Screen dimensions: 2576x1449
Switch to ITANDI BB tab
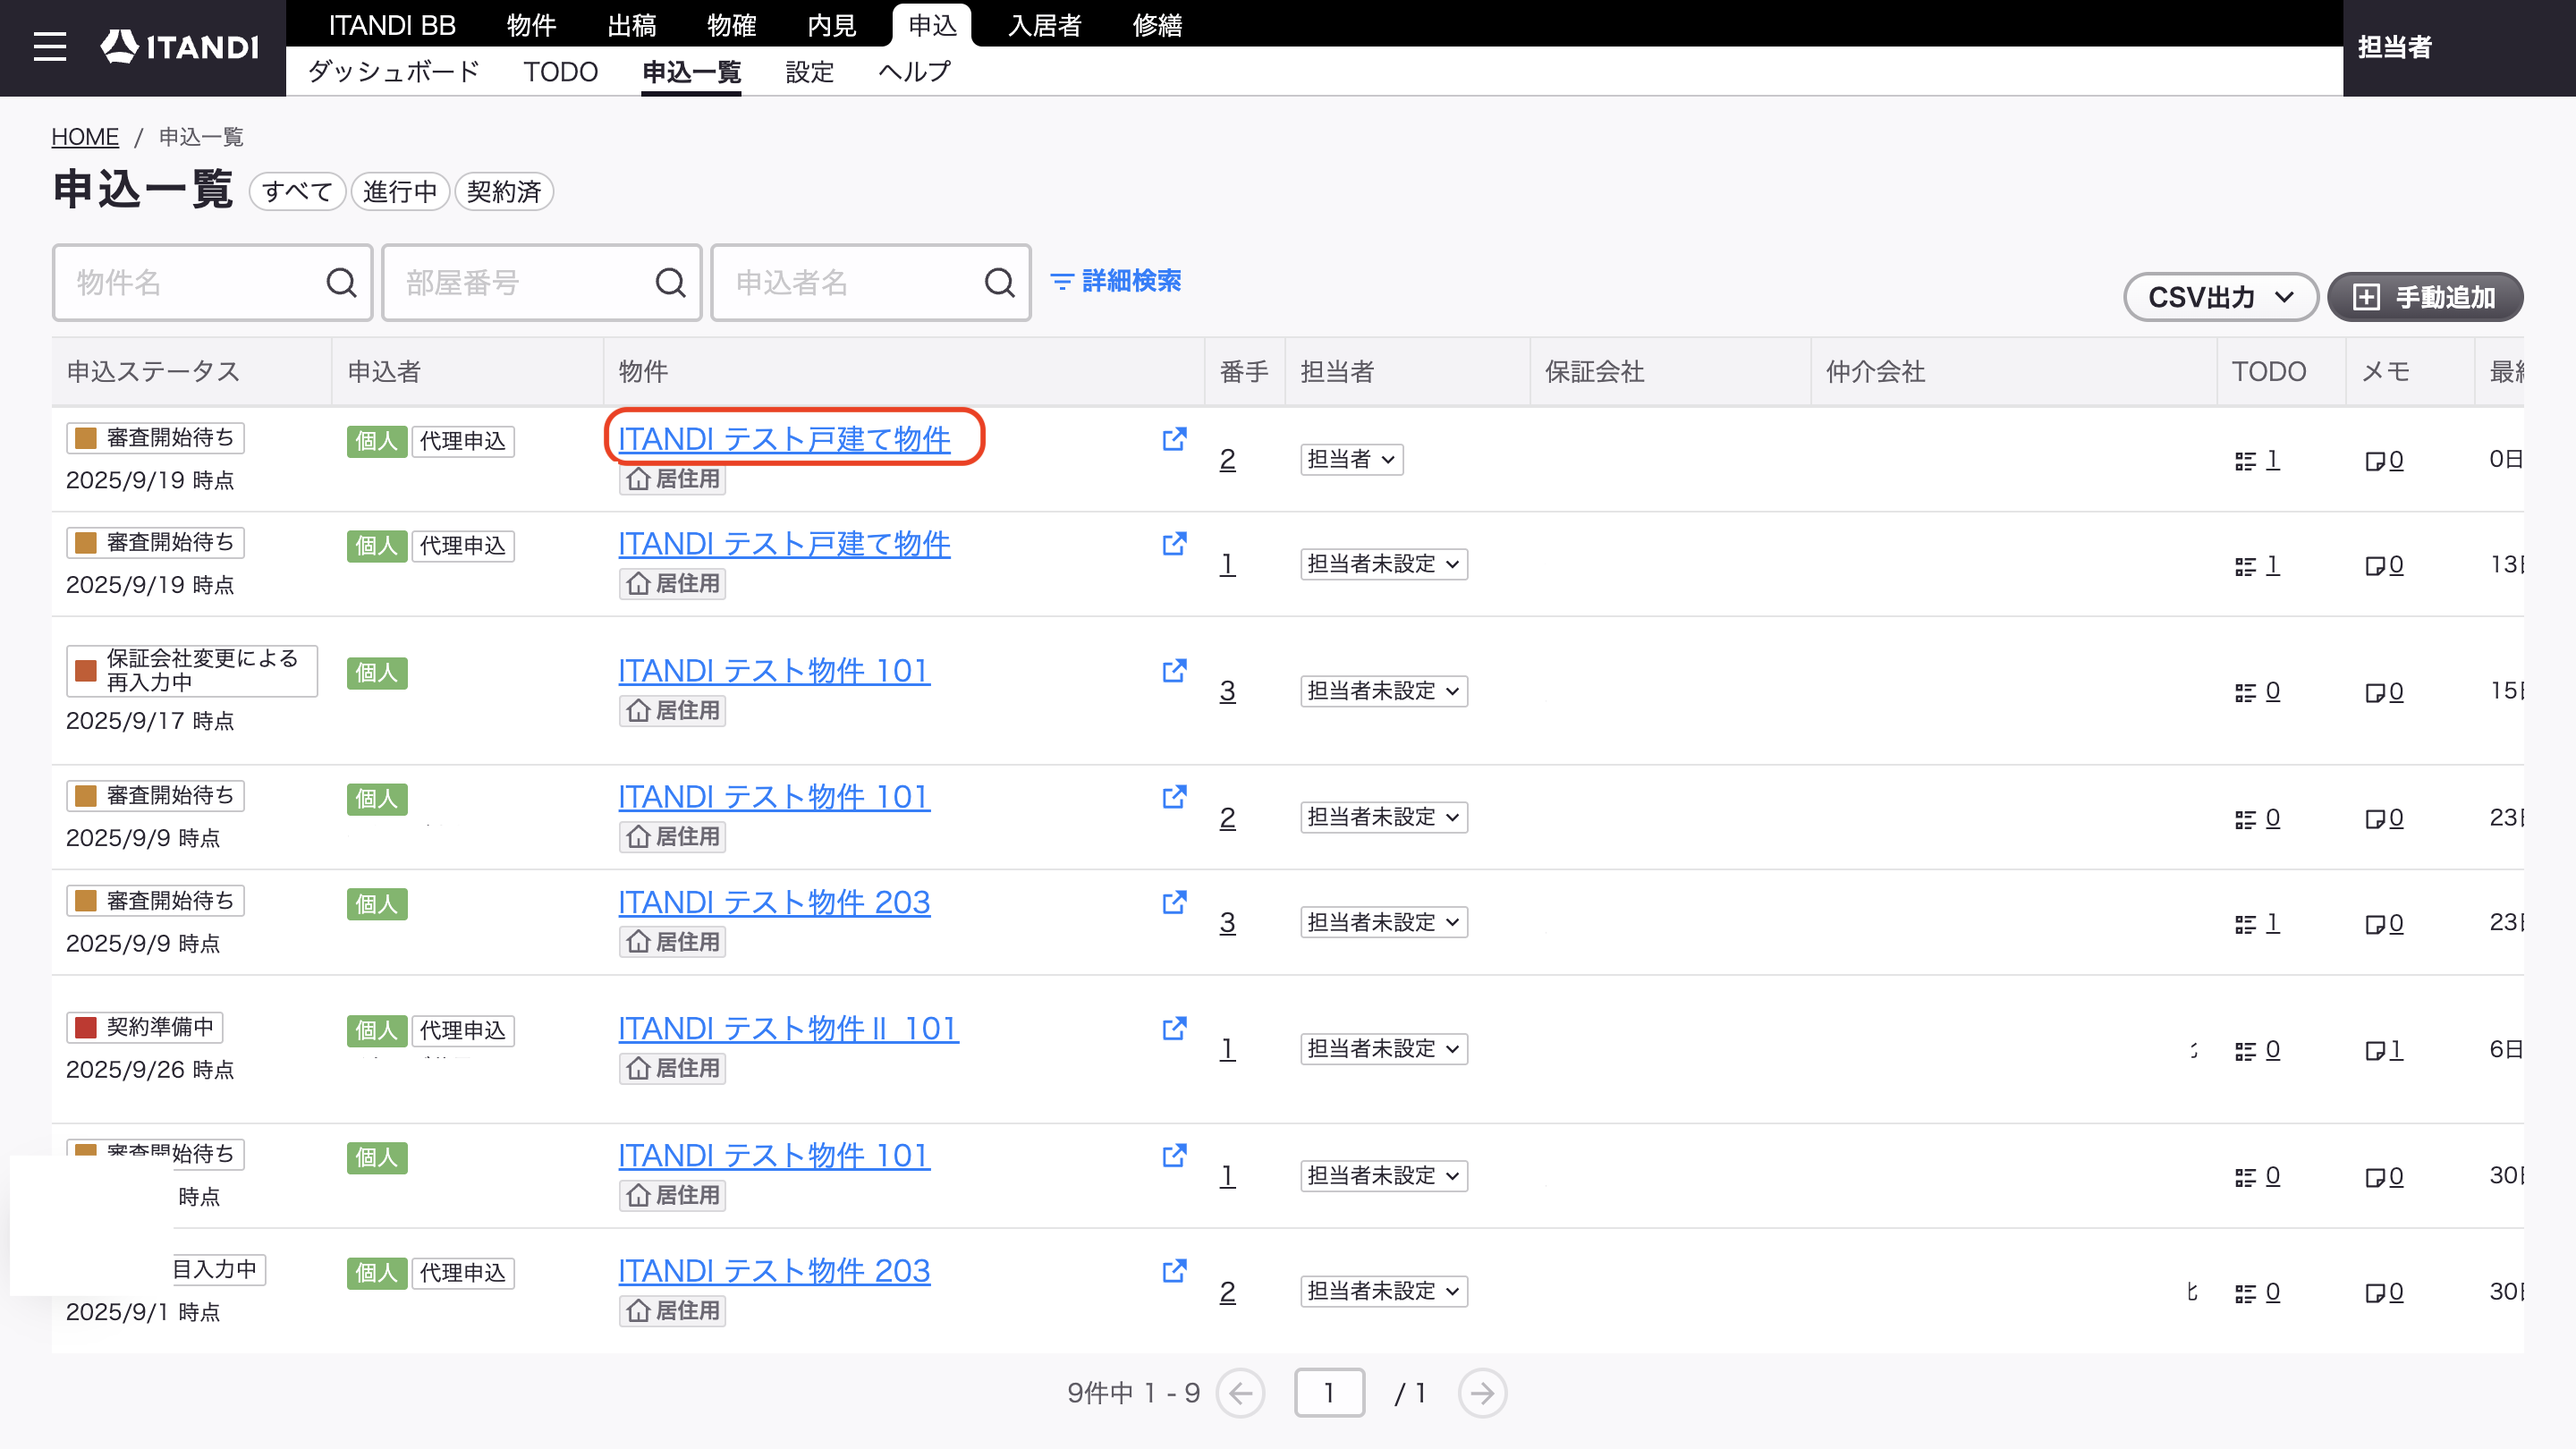point(392,25)
